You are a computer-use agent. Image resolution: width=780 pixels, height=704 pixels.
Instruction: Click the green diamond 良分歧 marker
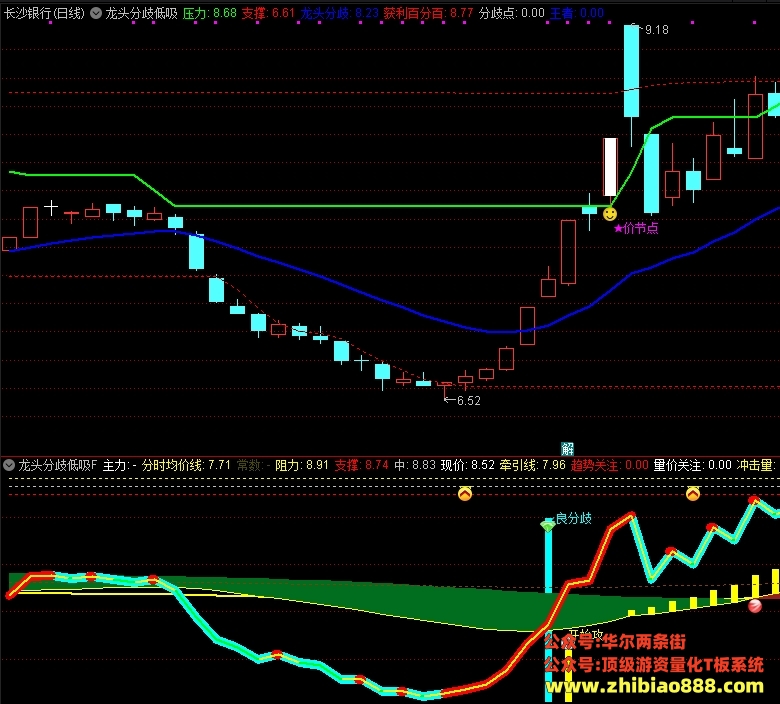[x=548, y=525]
